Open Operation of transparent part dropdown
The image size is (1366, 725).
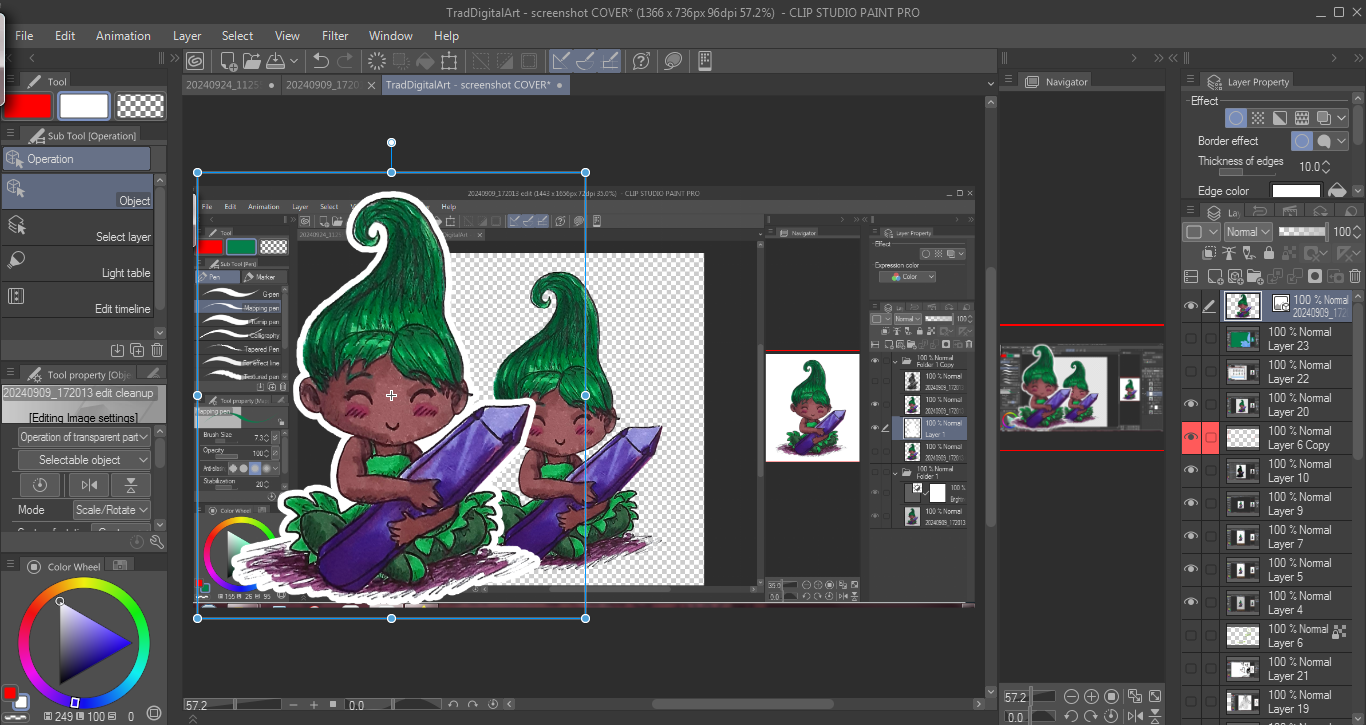(x=84, y=437)
